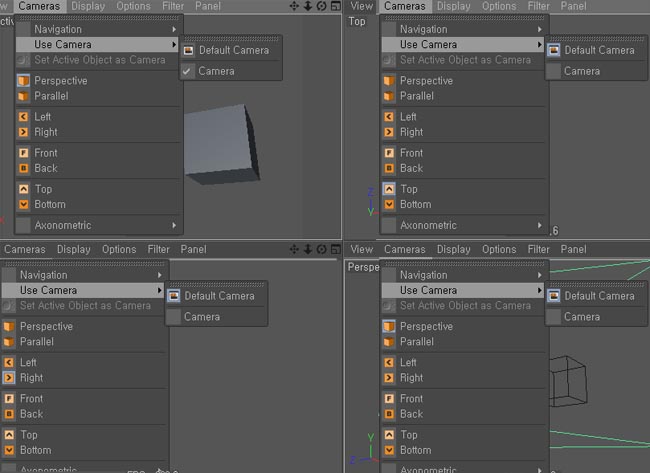Click wireframe cube in lower-right viewport
Image resolution: width=650 pixels, height=473 pixels.
[568, 381]
